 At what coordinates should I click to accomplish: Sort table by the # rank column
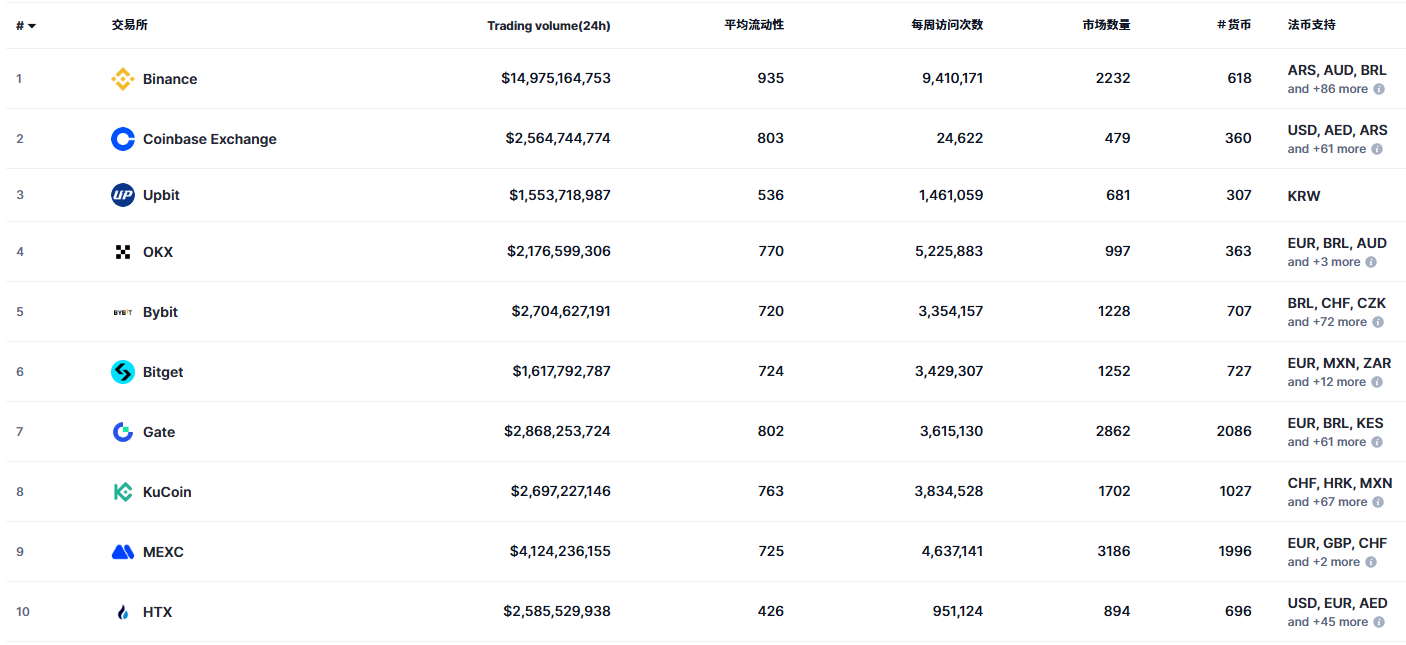click(x=26, y=25)
